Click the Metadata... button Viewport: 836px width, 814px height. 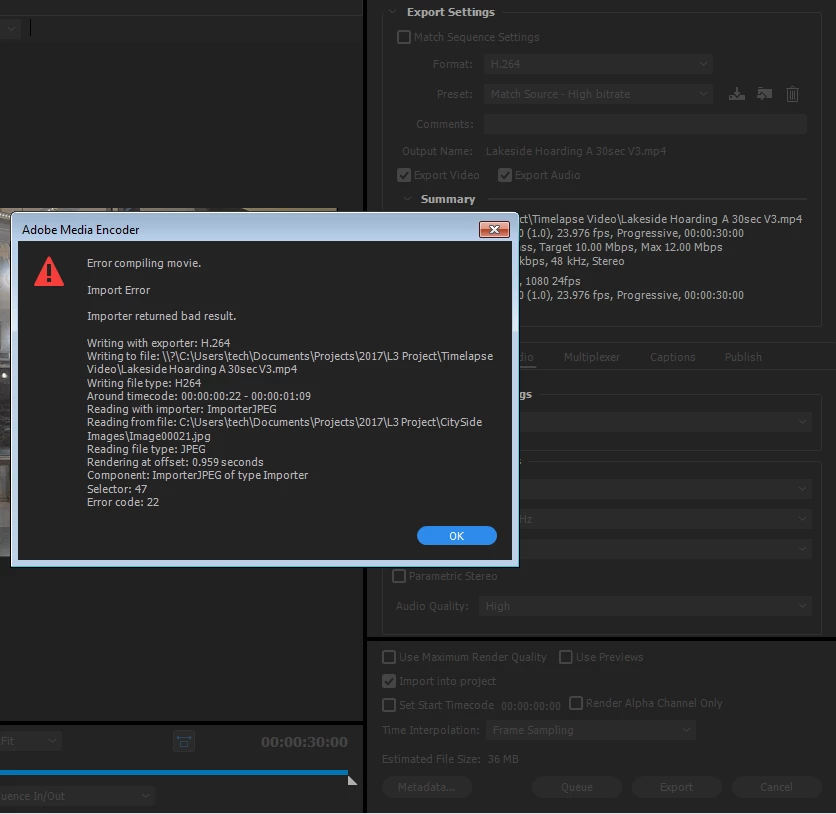(427, 787)
